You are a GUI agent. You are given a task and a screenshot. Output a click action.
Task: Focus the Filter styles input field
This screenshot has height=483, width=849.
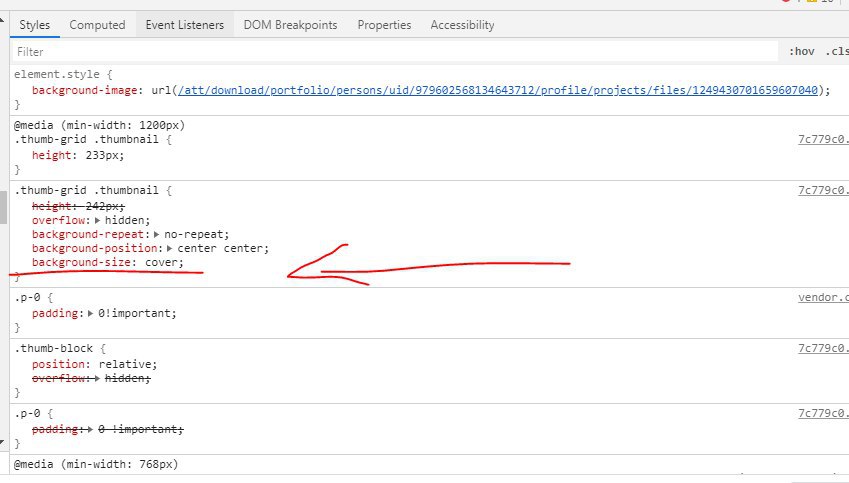pyautogui.click(x=395, y=52)
